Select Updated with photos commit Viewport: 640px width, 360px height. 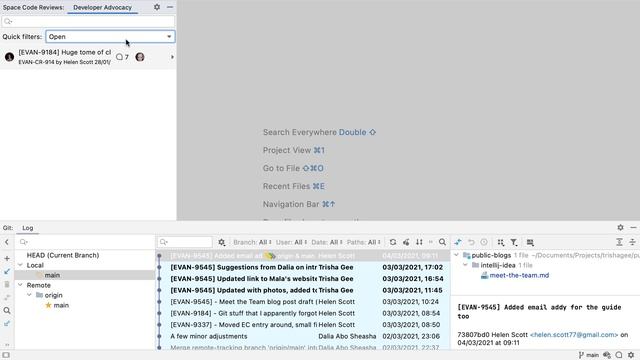click(x=303, y=290)
